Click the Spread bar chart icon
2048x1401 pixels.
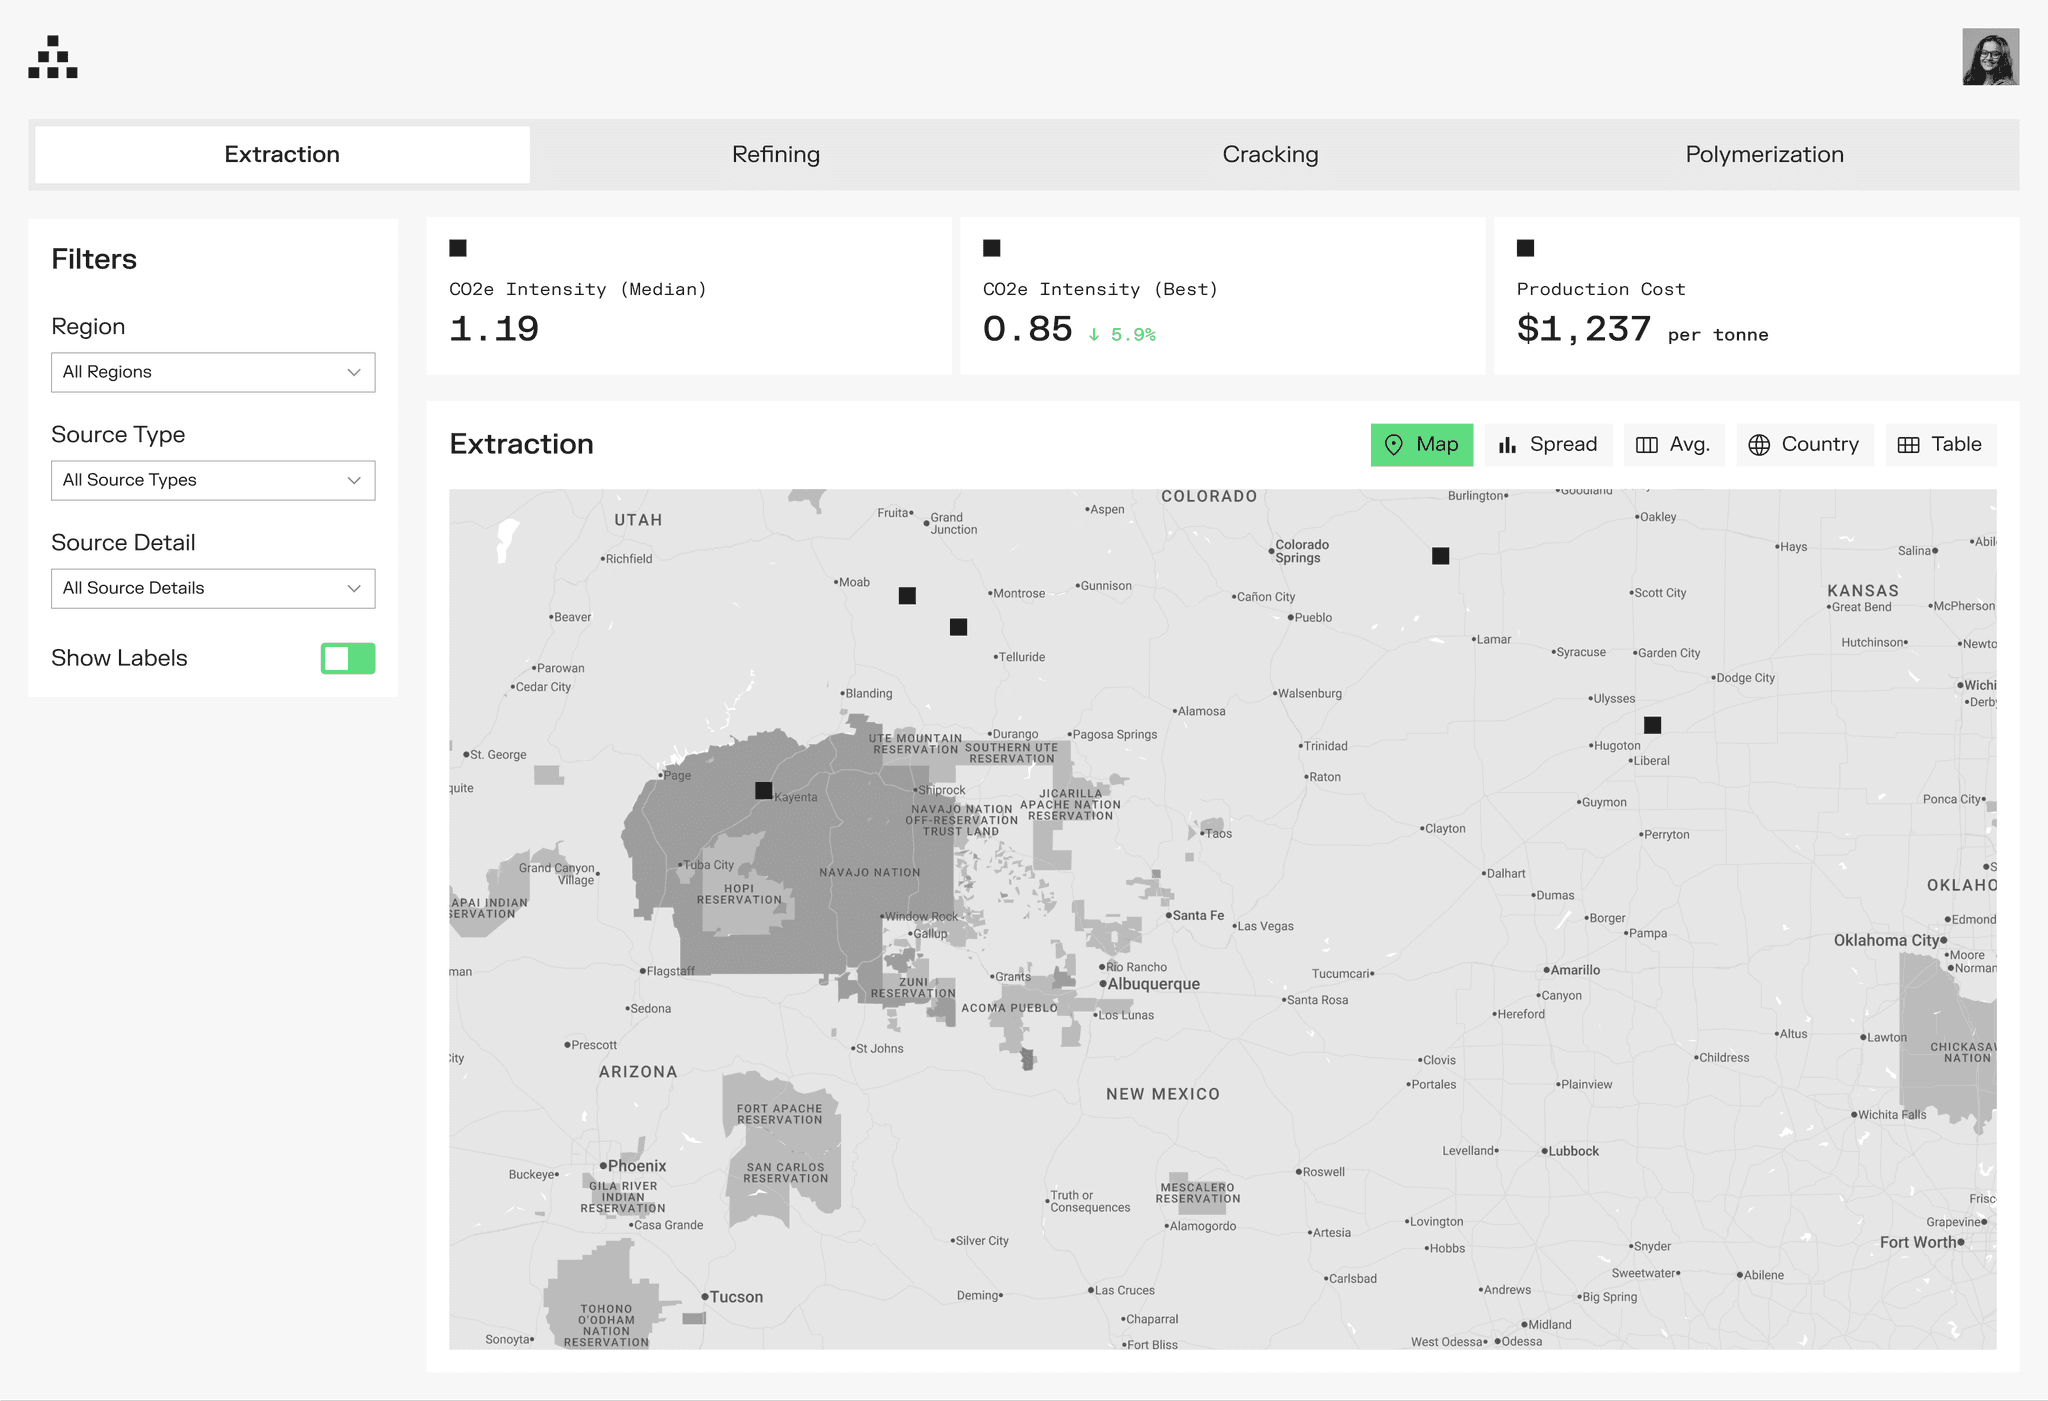point(1507,445)
